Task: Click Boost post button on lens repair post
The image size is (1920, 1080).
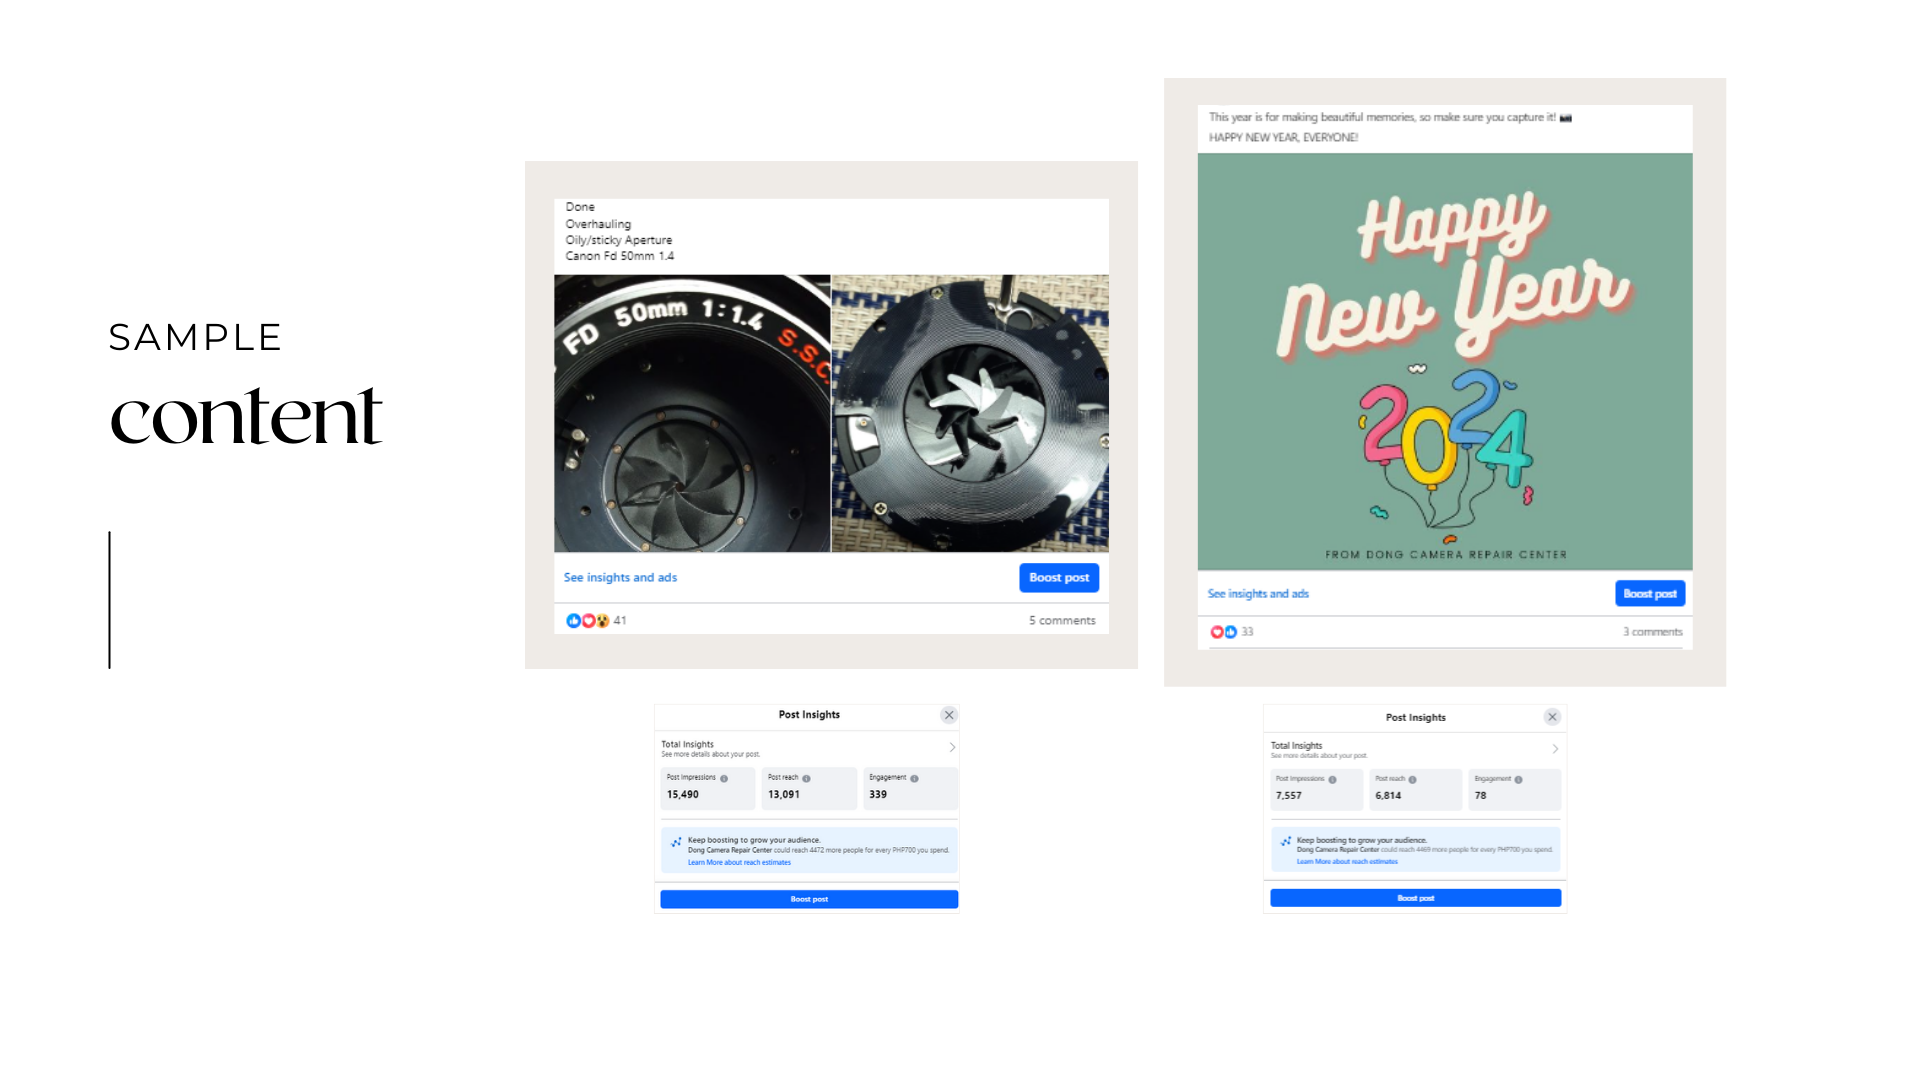Action: click(1059, 577)
